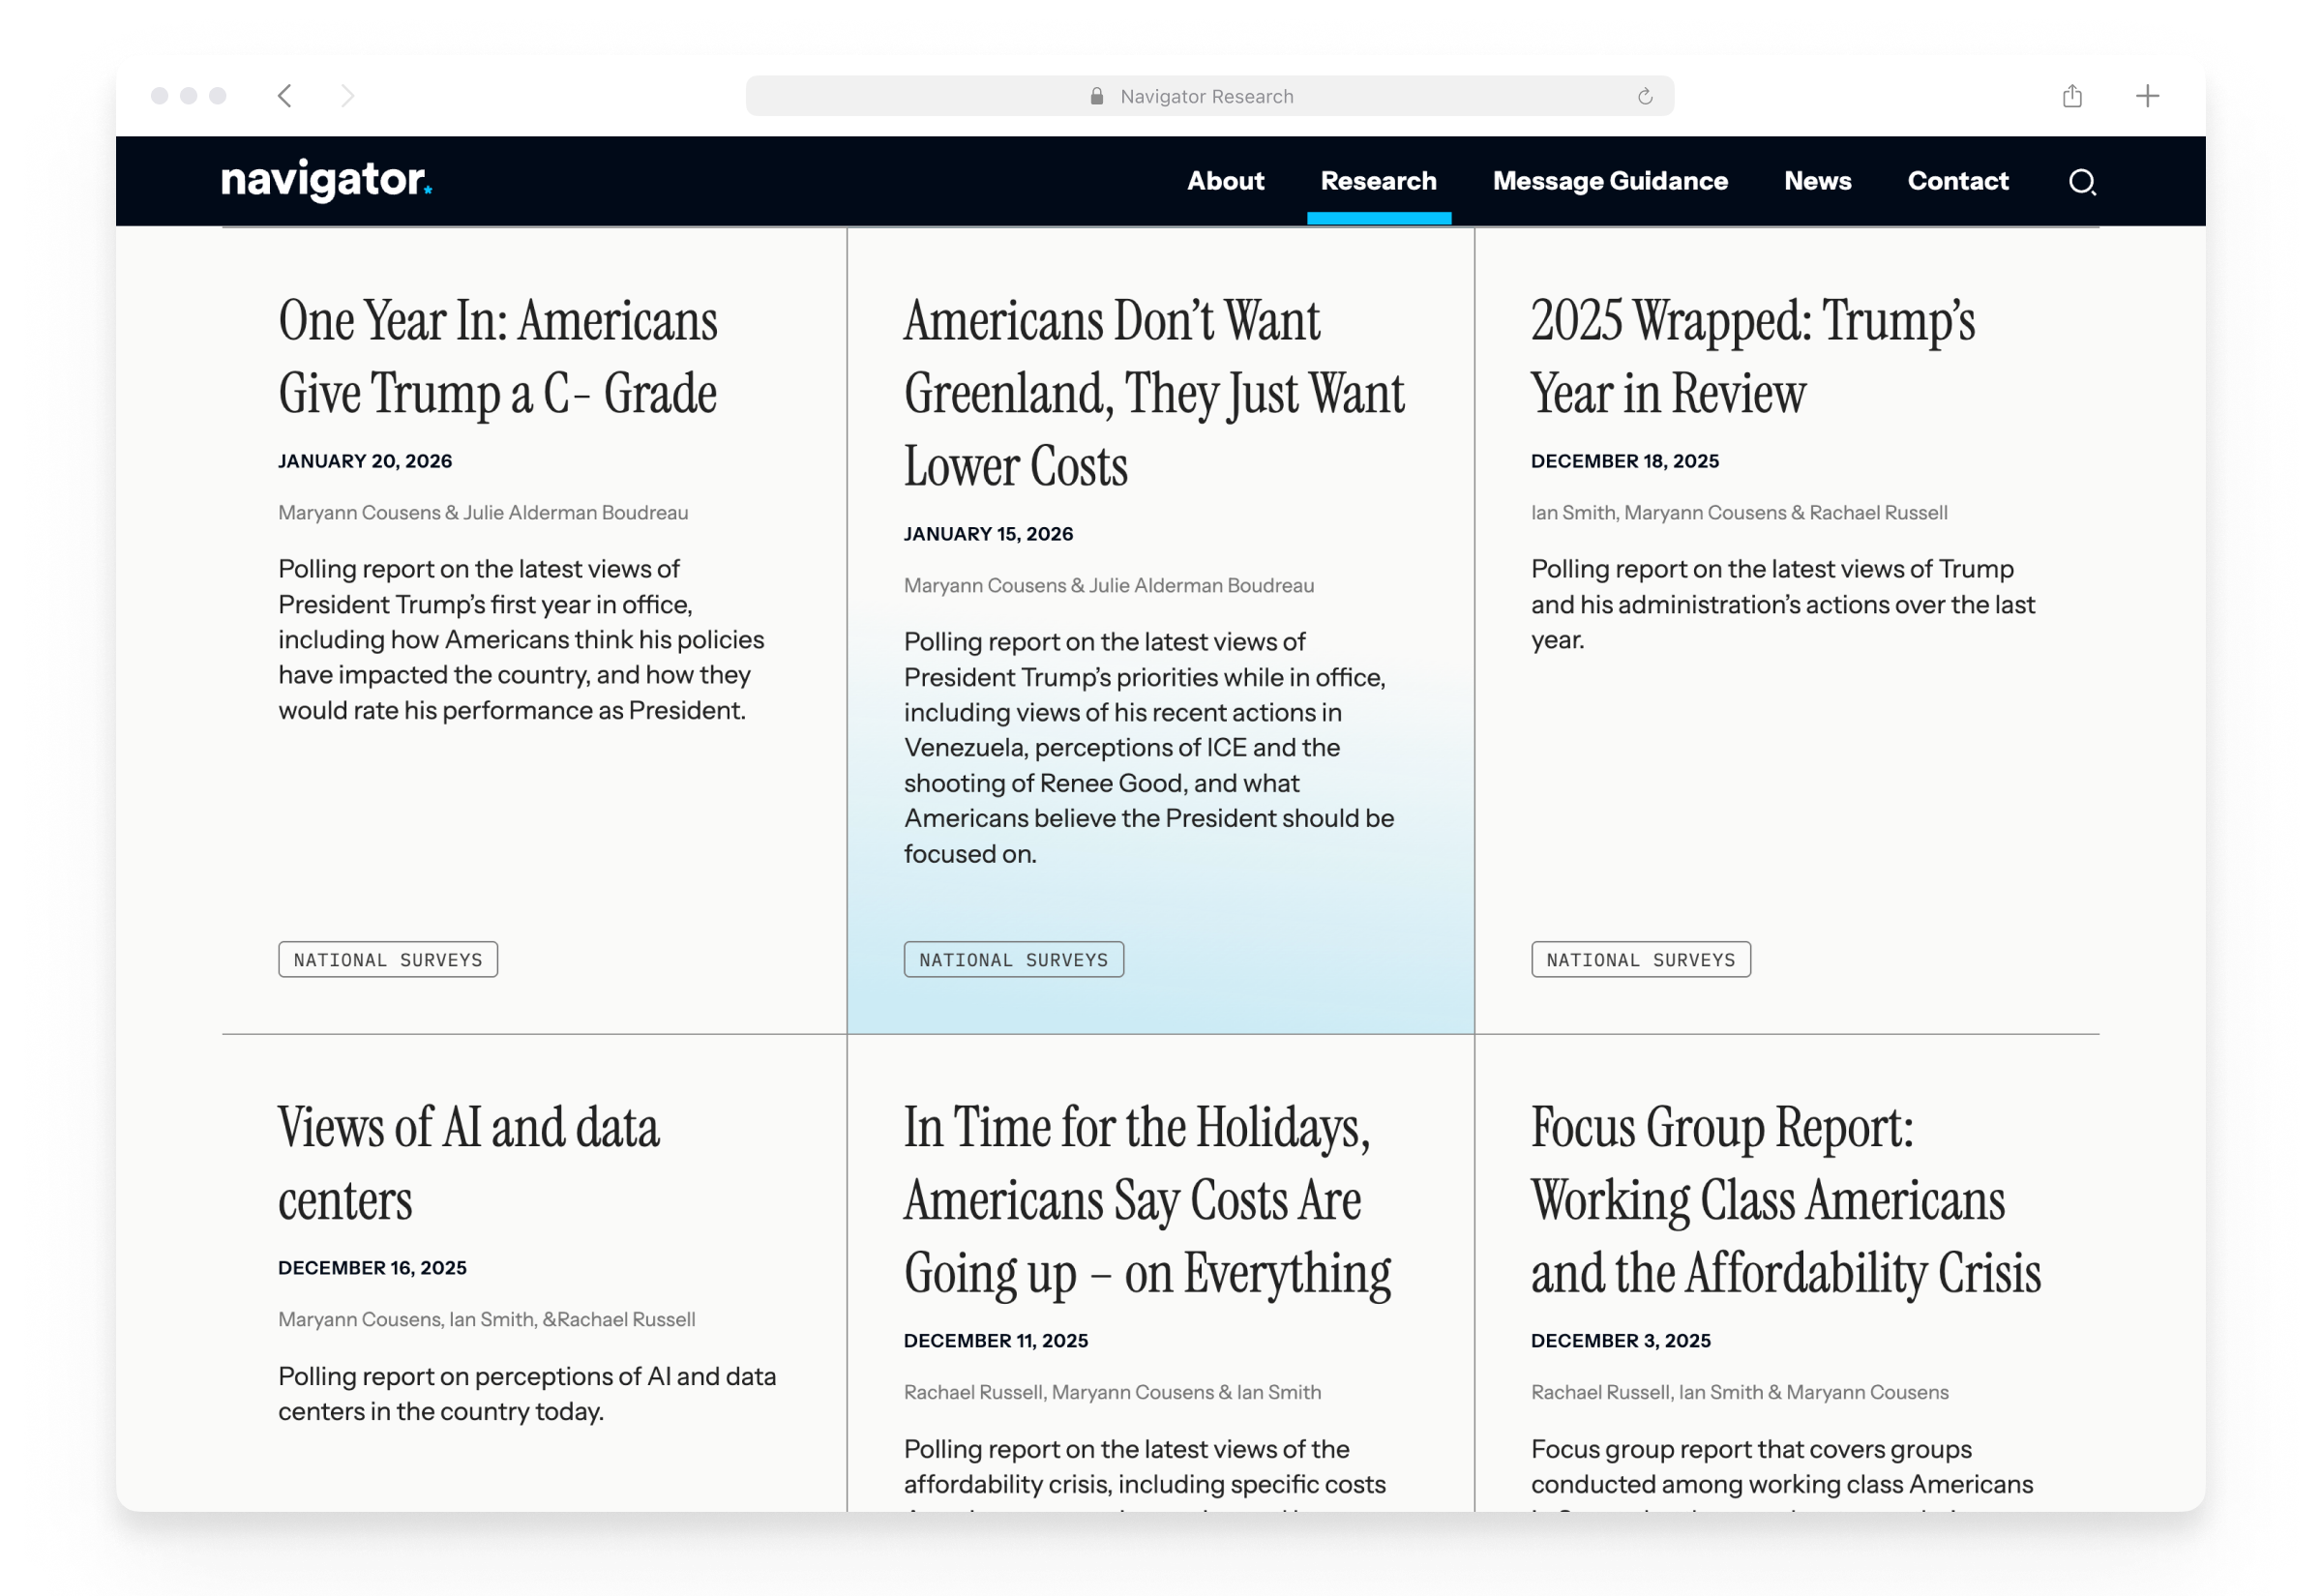Viewport: 2322px width, 1596px height.
Task: Open a new tab with plus icon
Action: [x=2147, y=96]
